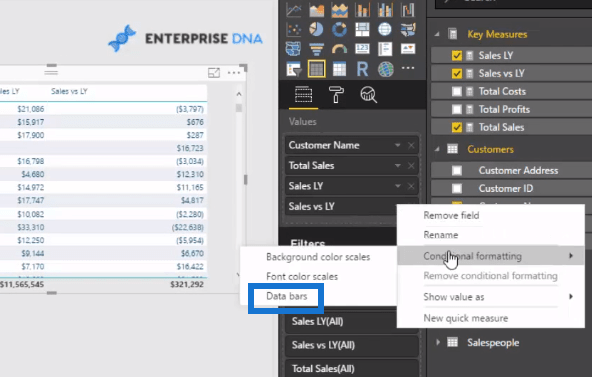The image size is (592, 377).
Task: Select the map globe visualization
Action: 385,29
